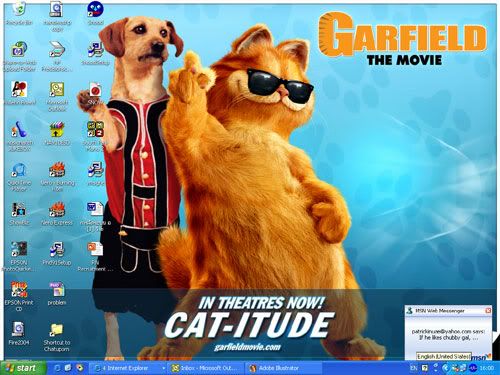Image resolution: width=500 pixels, height=375 pixels.
Task: Click the round blue tray icon beside clock
Action: pyautogui.click(x=472, y=368)
